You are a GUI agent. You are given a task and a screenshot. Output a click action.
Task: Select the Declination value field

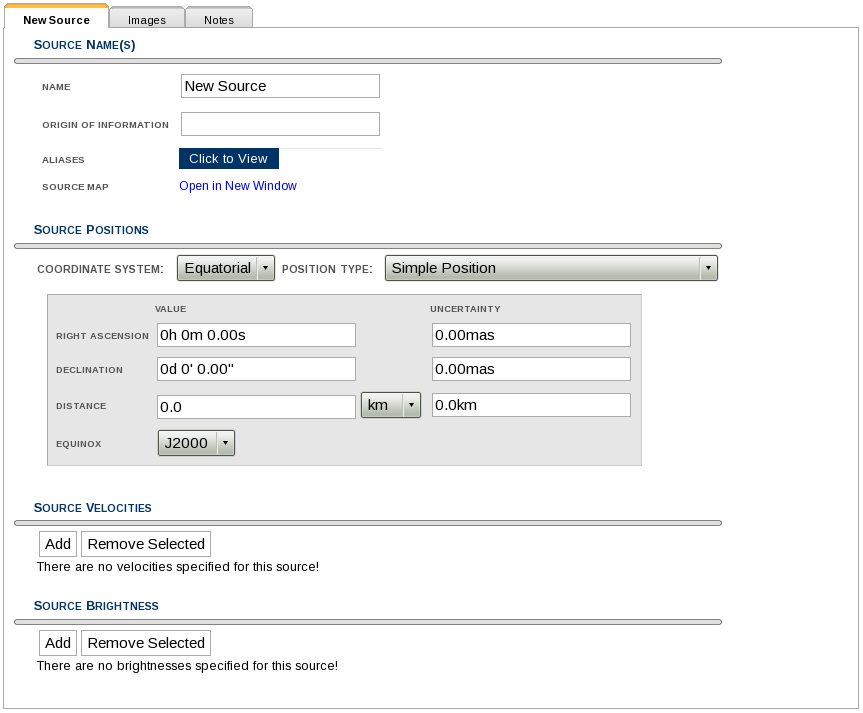pos(256,369)
